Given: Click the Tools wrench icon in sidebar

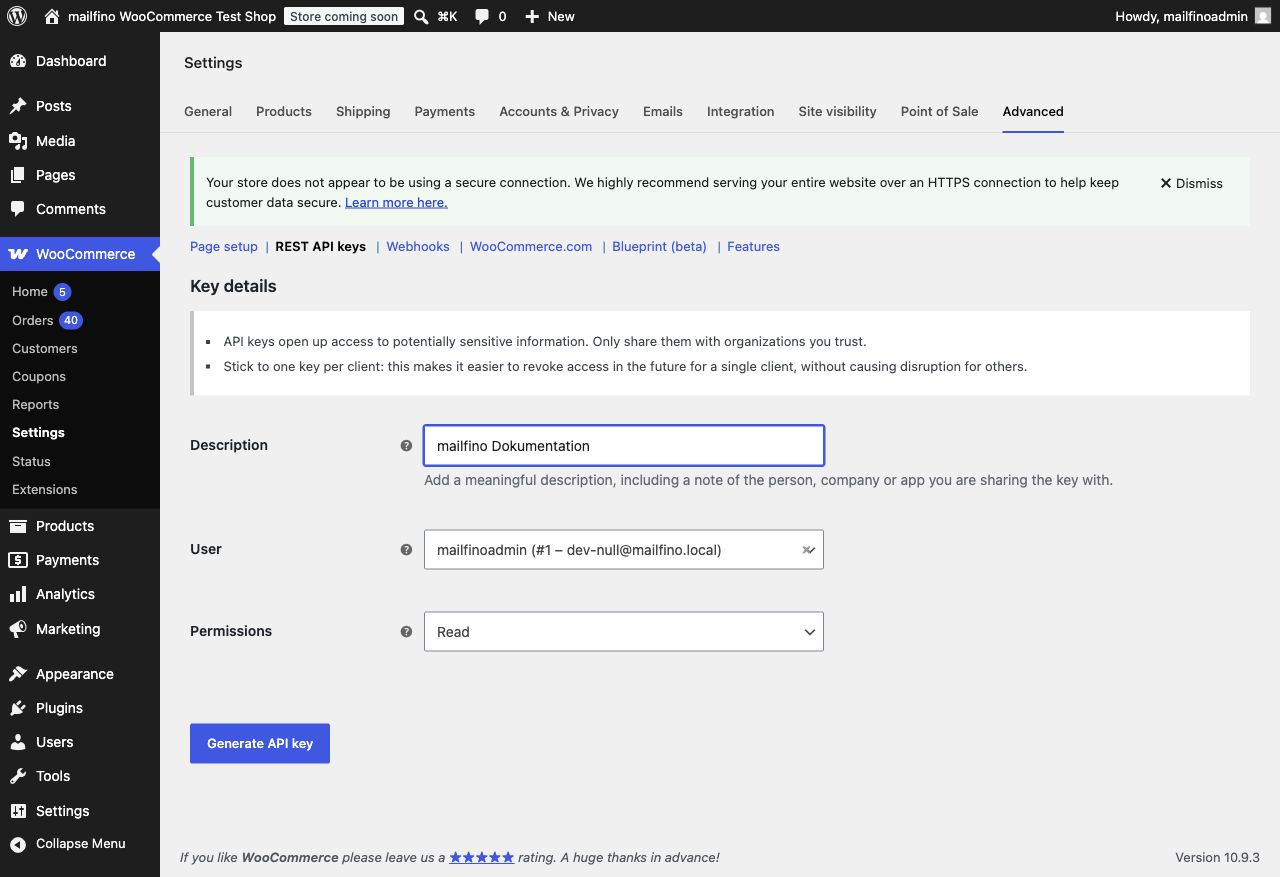Looking at the screenshot, I should (x=18, y=776).
